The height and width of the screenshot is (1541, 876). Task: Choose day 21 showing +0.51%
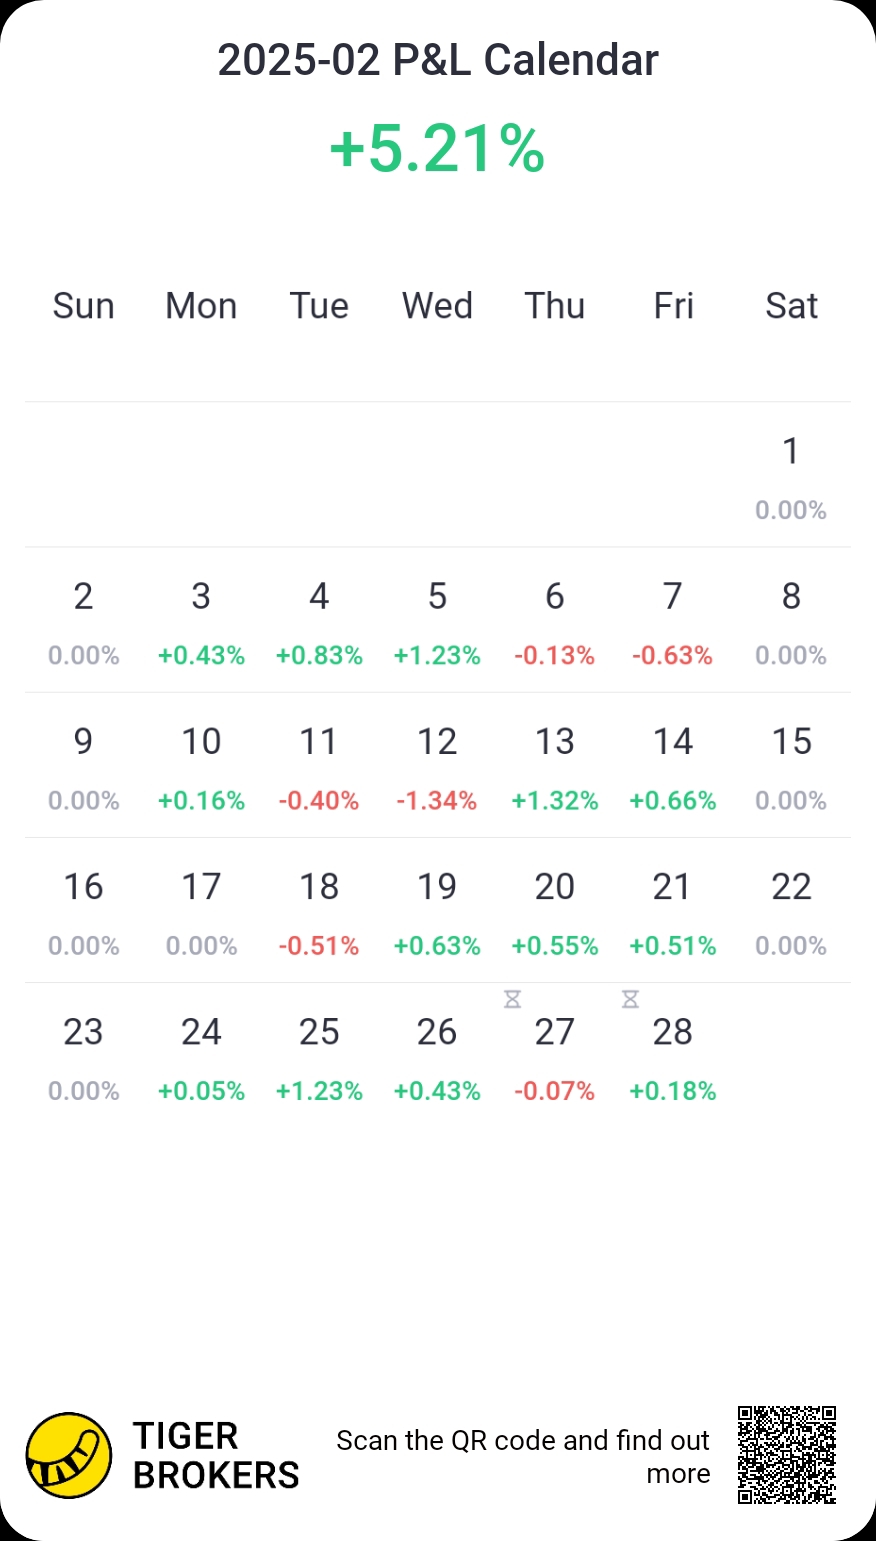pyautogui.click(x=673, y=911)
